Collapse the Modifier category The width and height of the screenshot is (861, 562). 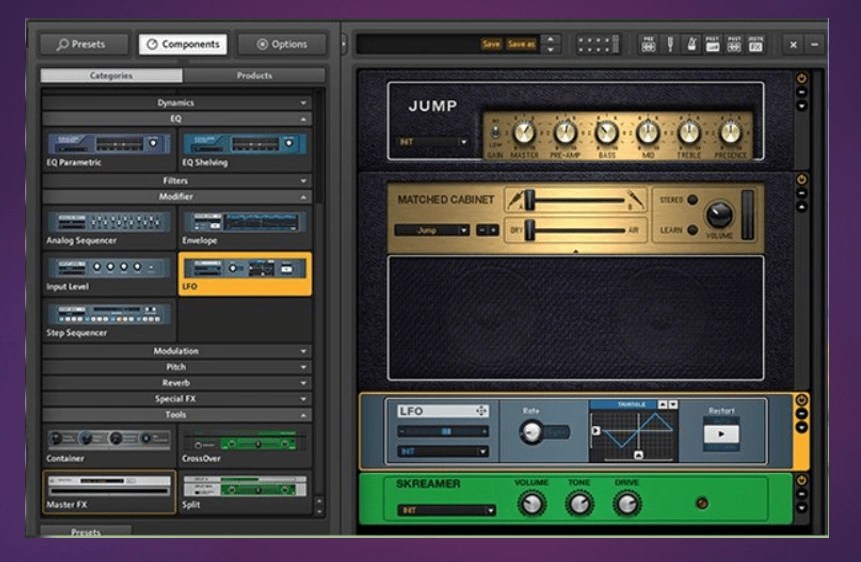coord(177,197)
